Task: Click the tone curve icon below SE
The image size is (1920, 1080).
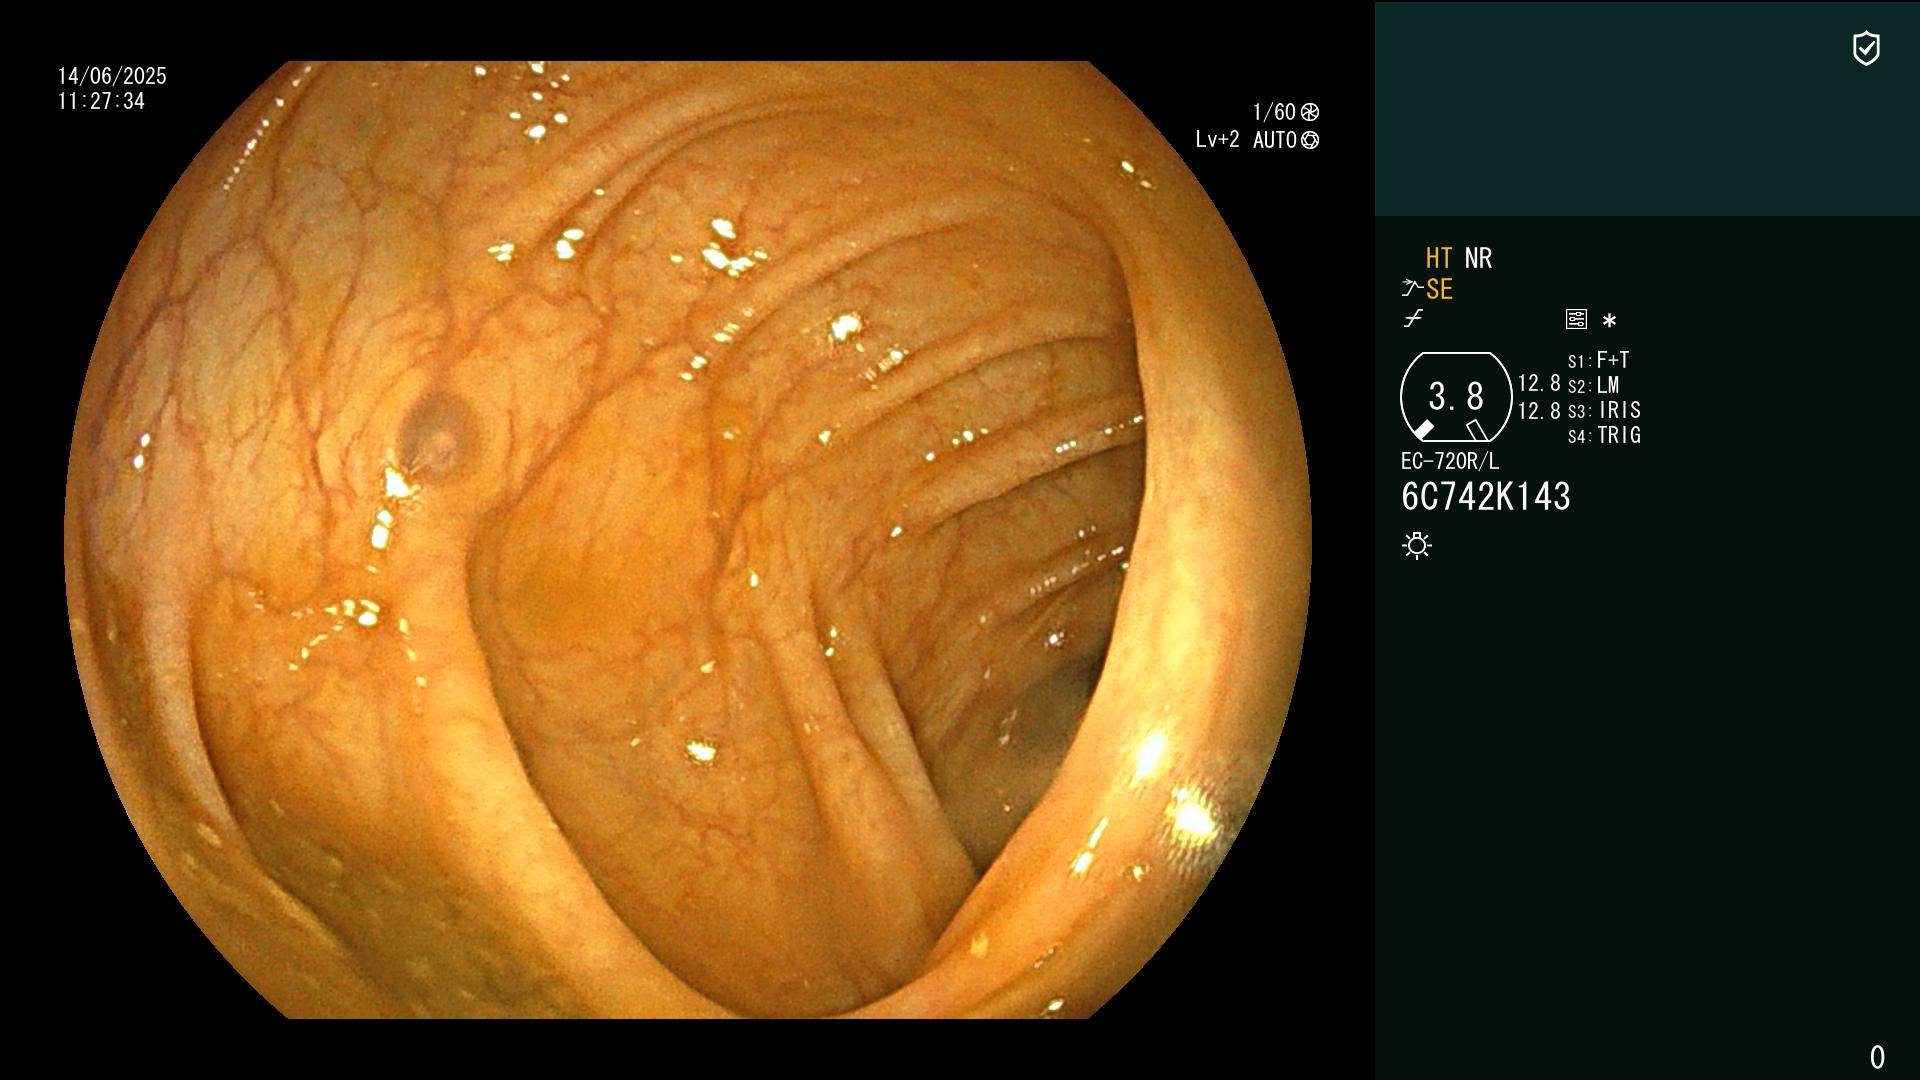Action: click(x=1413, y=319)
